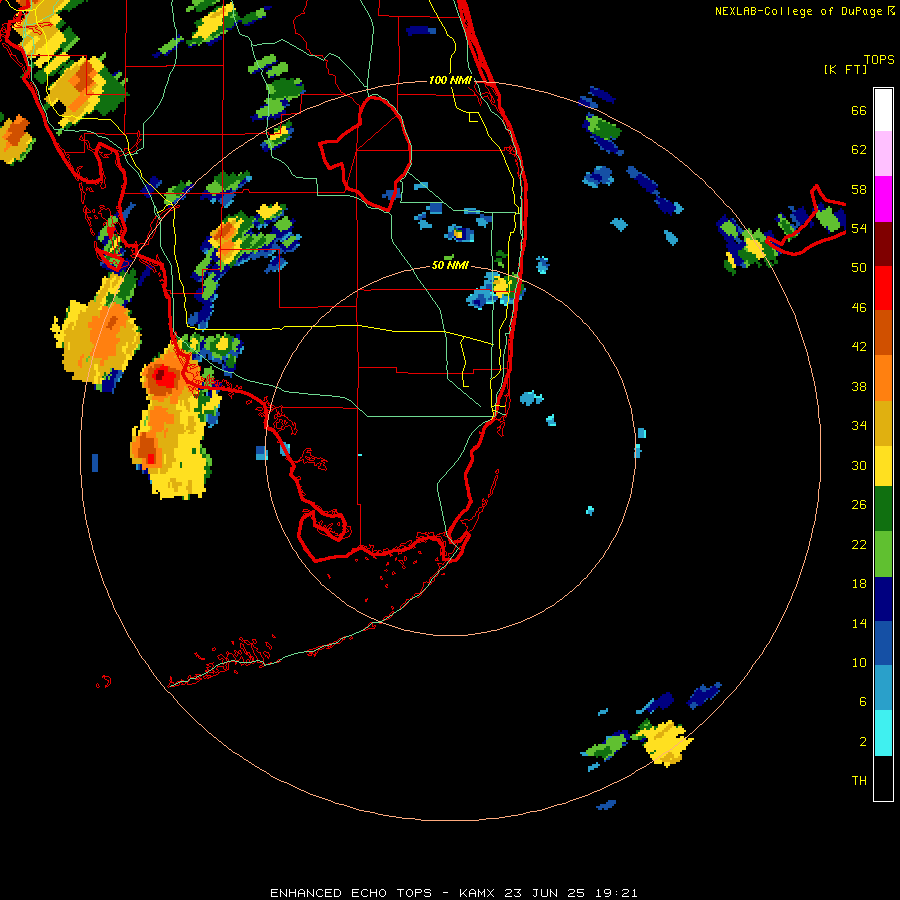Click the legend value 50
Screen dimensions: 900x900
[x=859, y=268]
